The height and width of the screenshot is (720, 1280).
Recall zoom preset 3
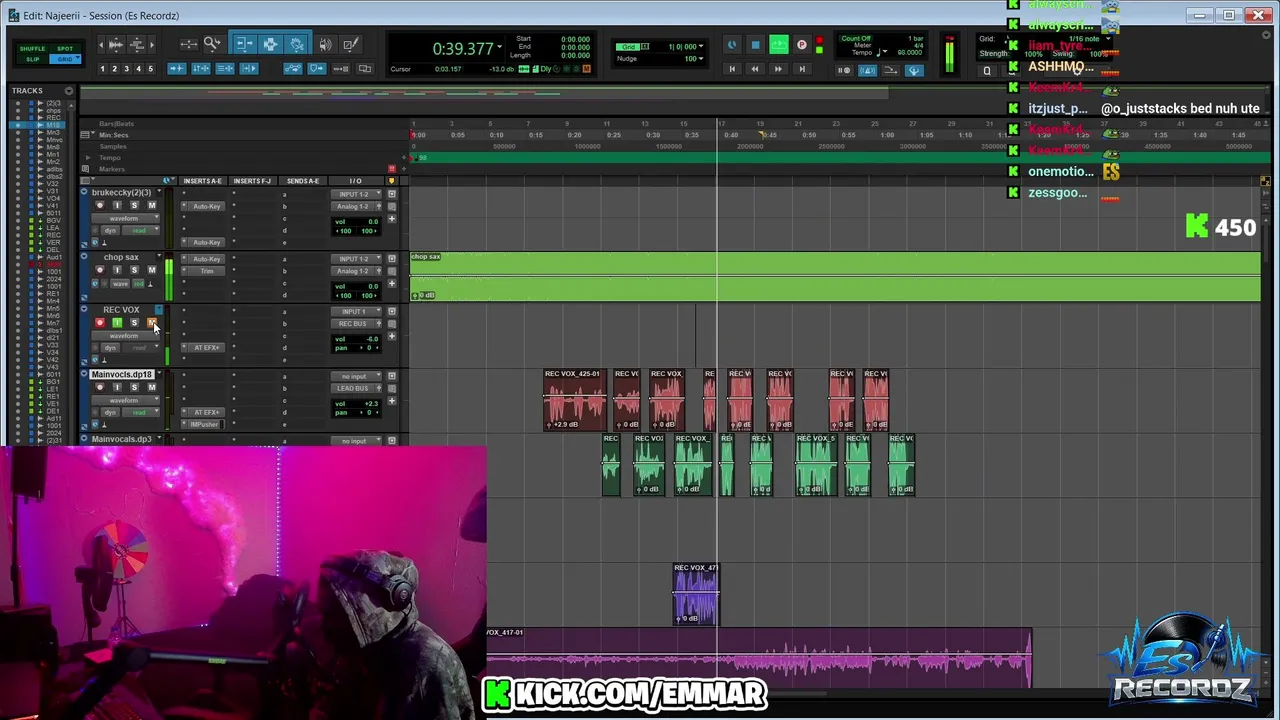click(x=126, y=69)
